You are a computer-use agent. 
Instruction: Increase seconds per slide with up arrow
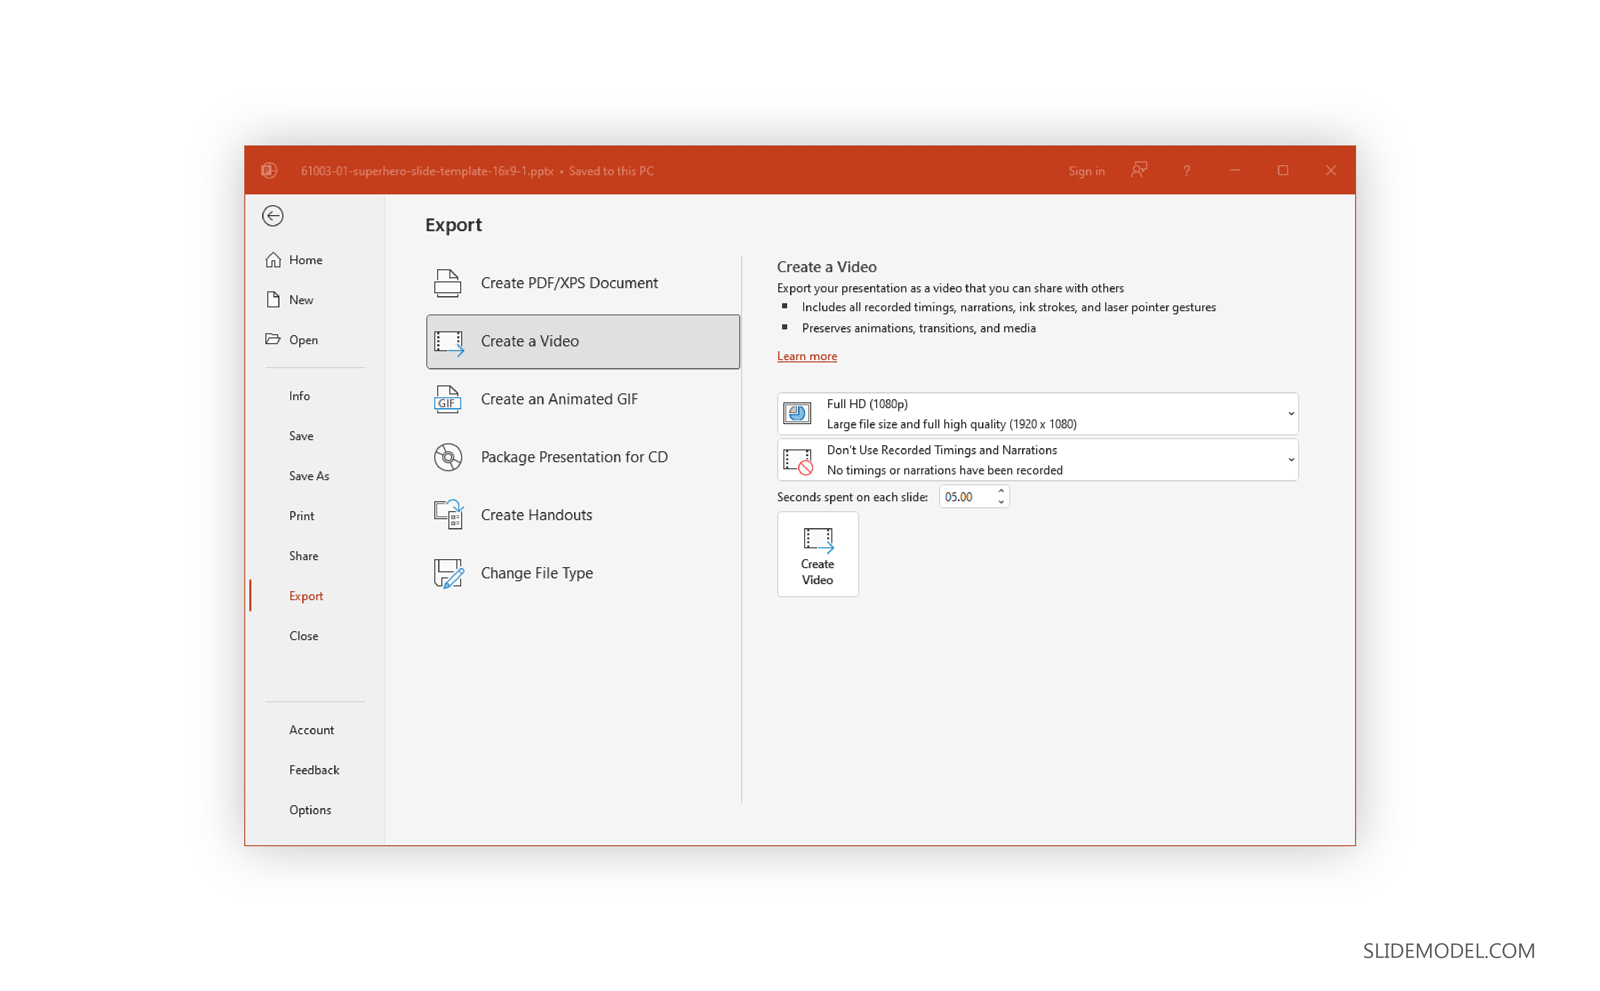[x=1001, y=492]
